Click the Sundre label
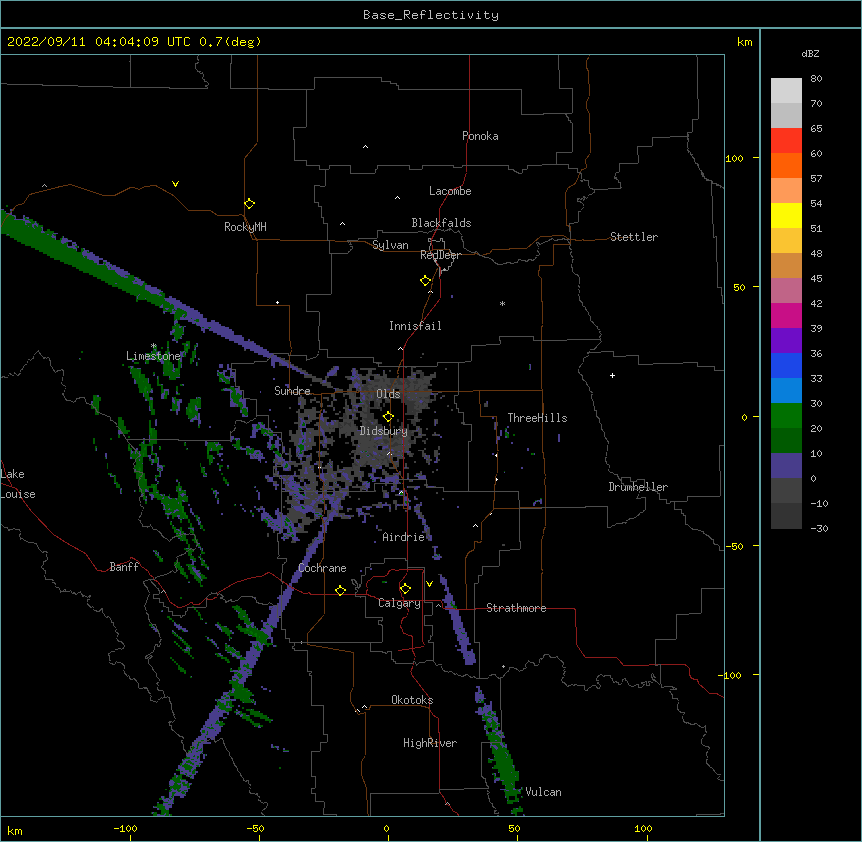862x842 pixels. tap(292, 391)
